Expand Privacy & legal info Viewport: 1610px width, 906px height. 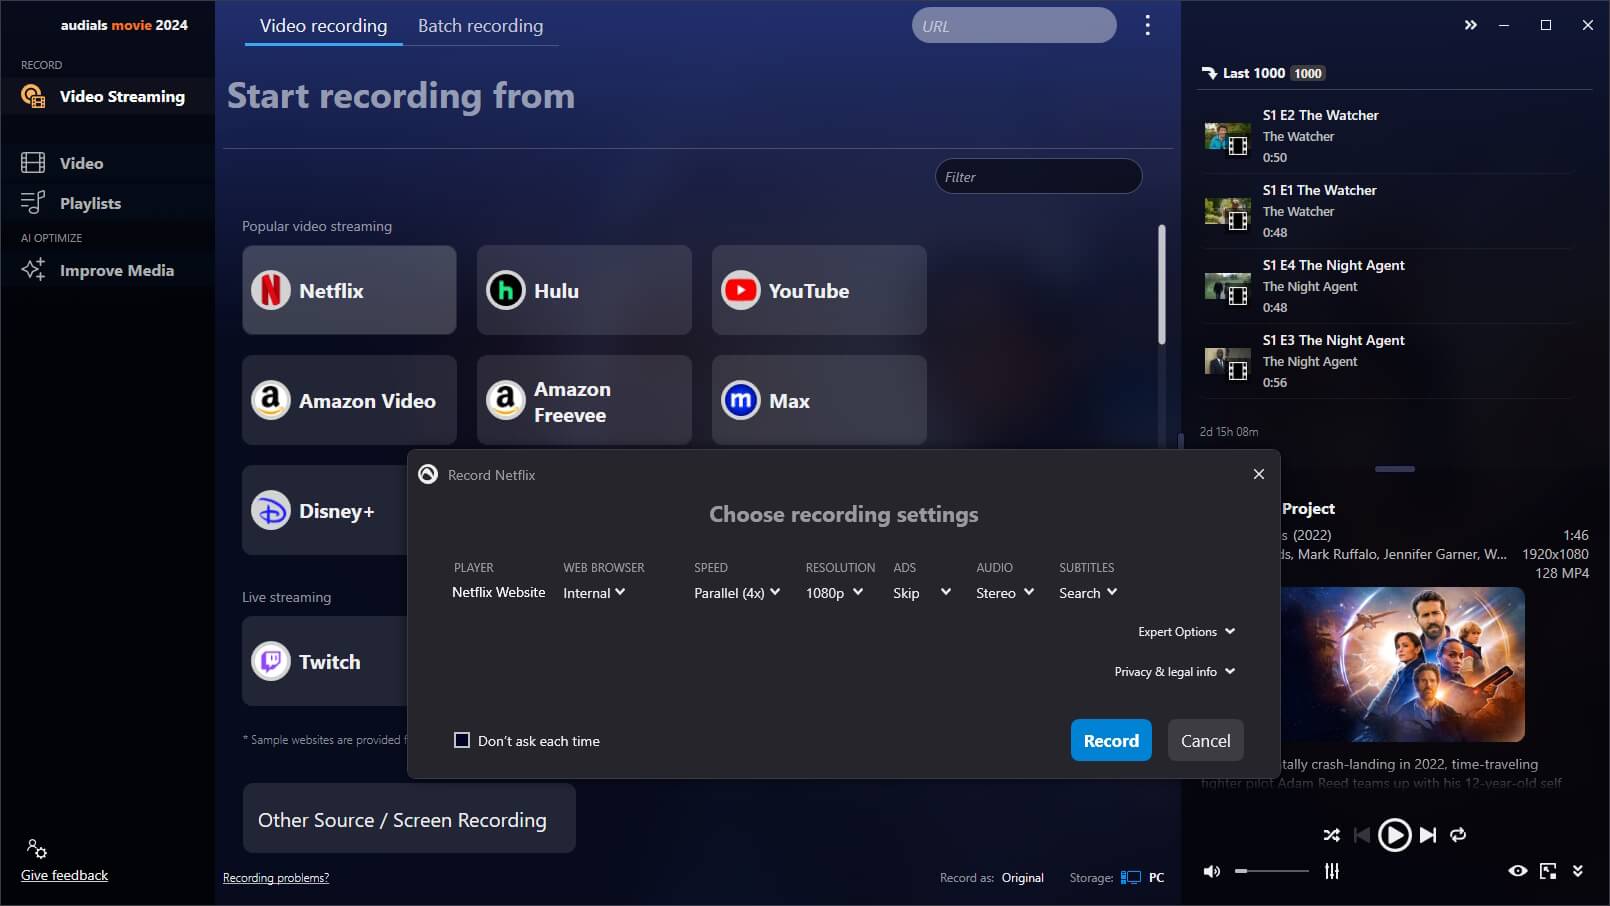click(x=1175, y=672)
